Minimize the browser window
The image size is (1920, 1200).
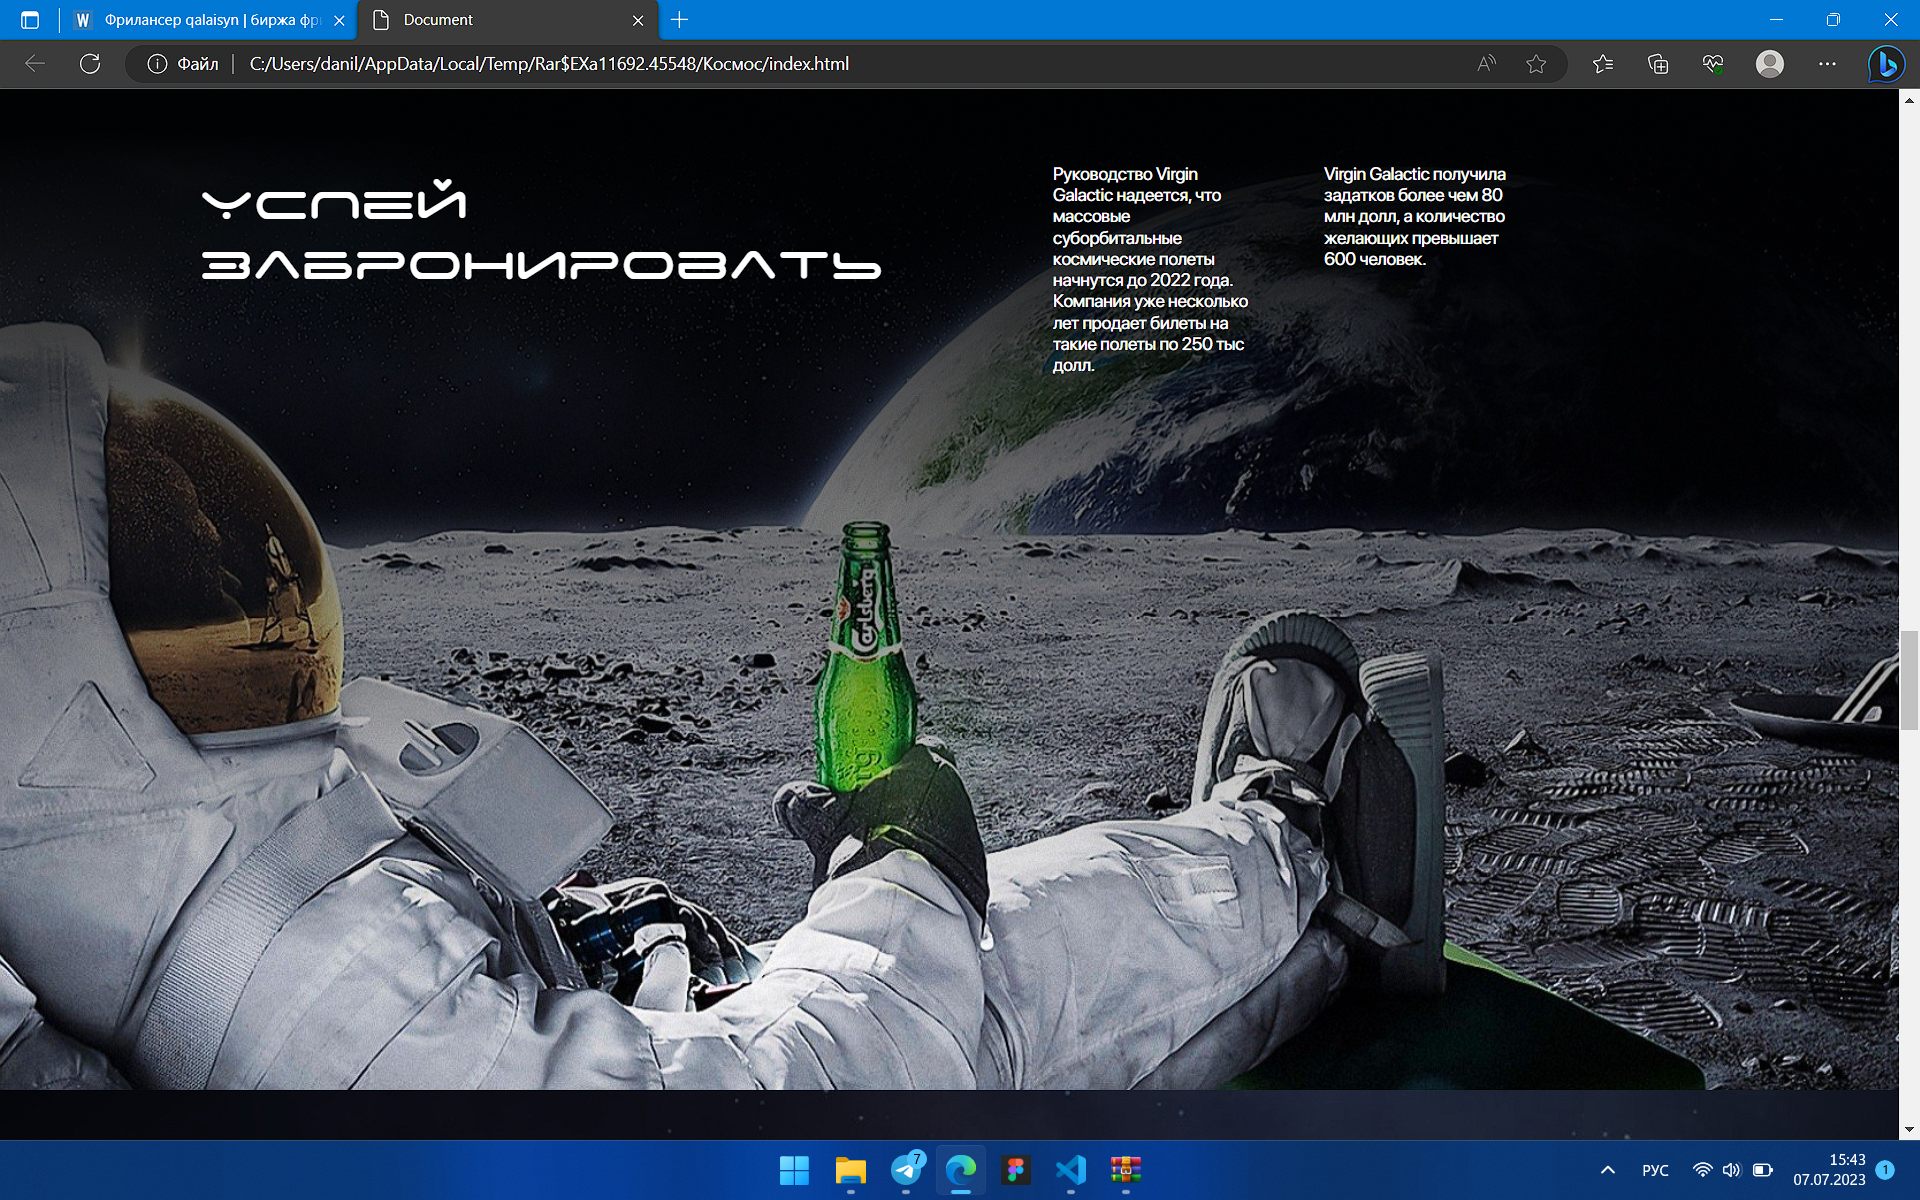1776,20
